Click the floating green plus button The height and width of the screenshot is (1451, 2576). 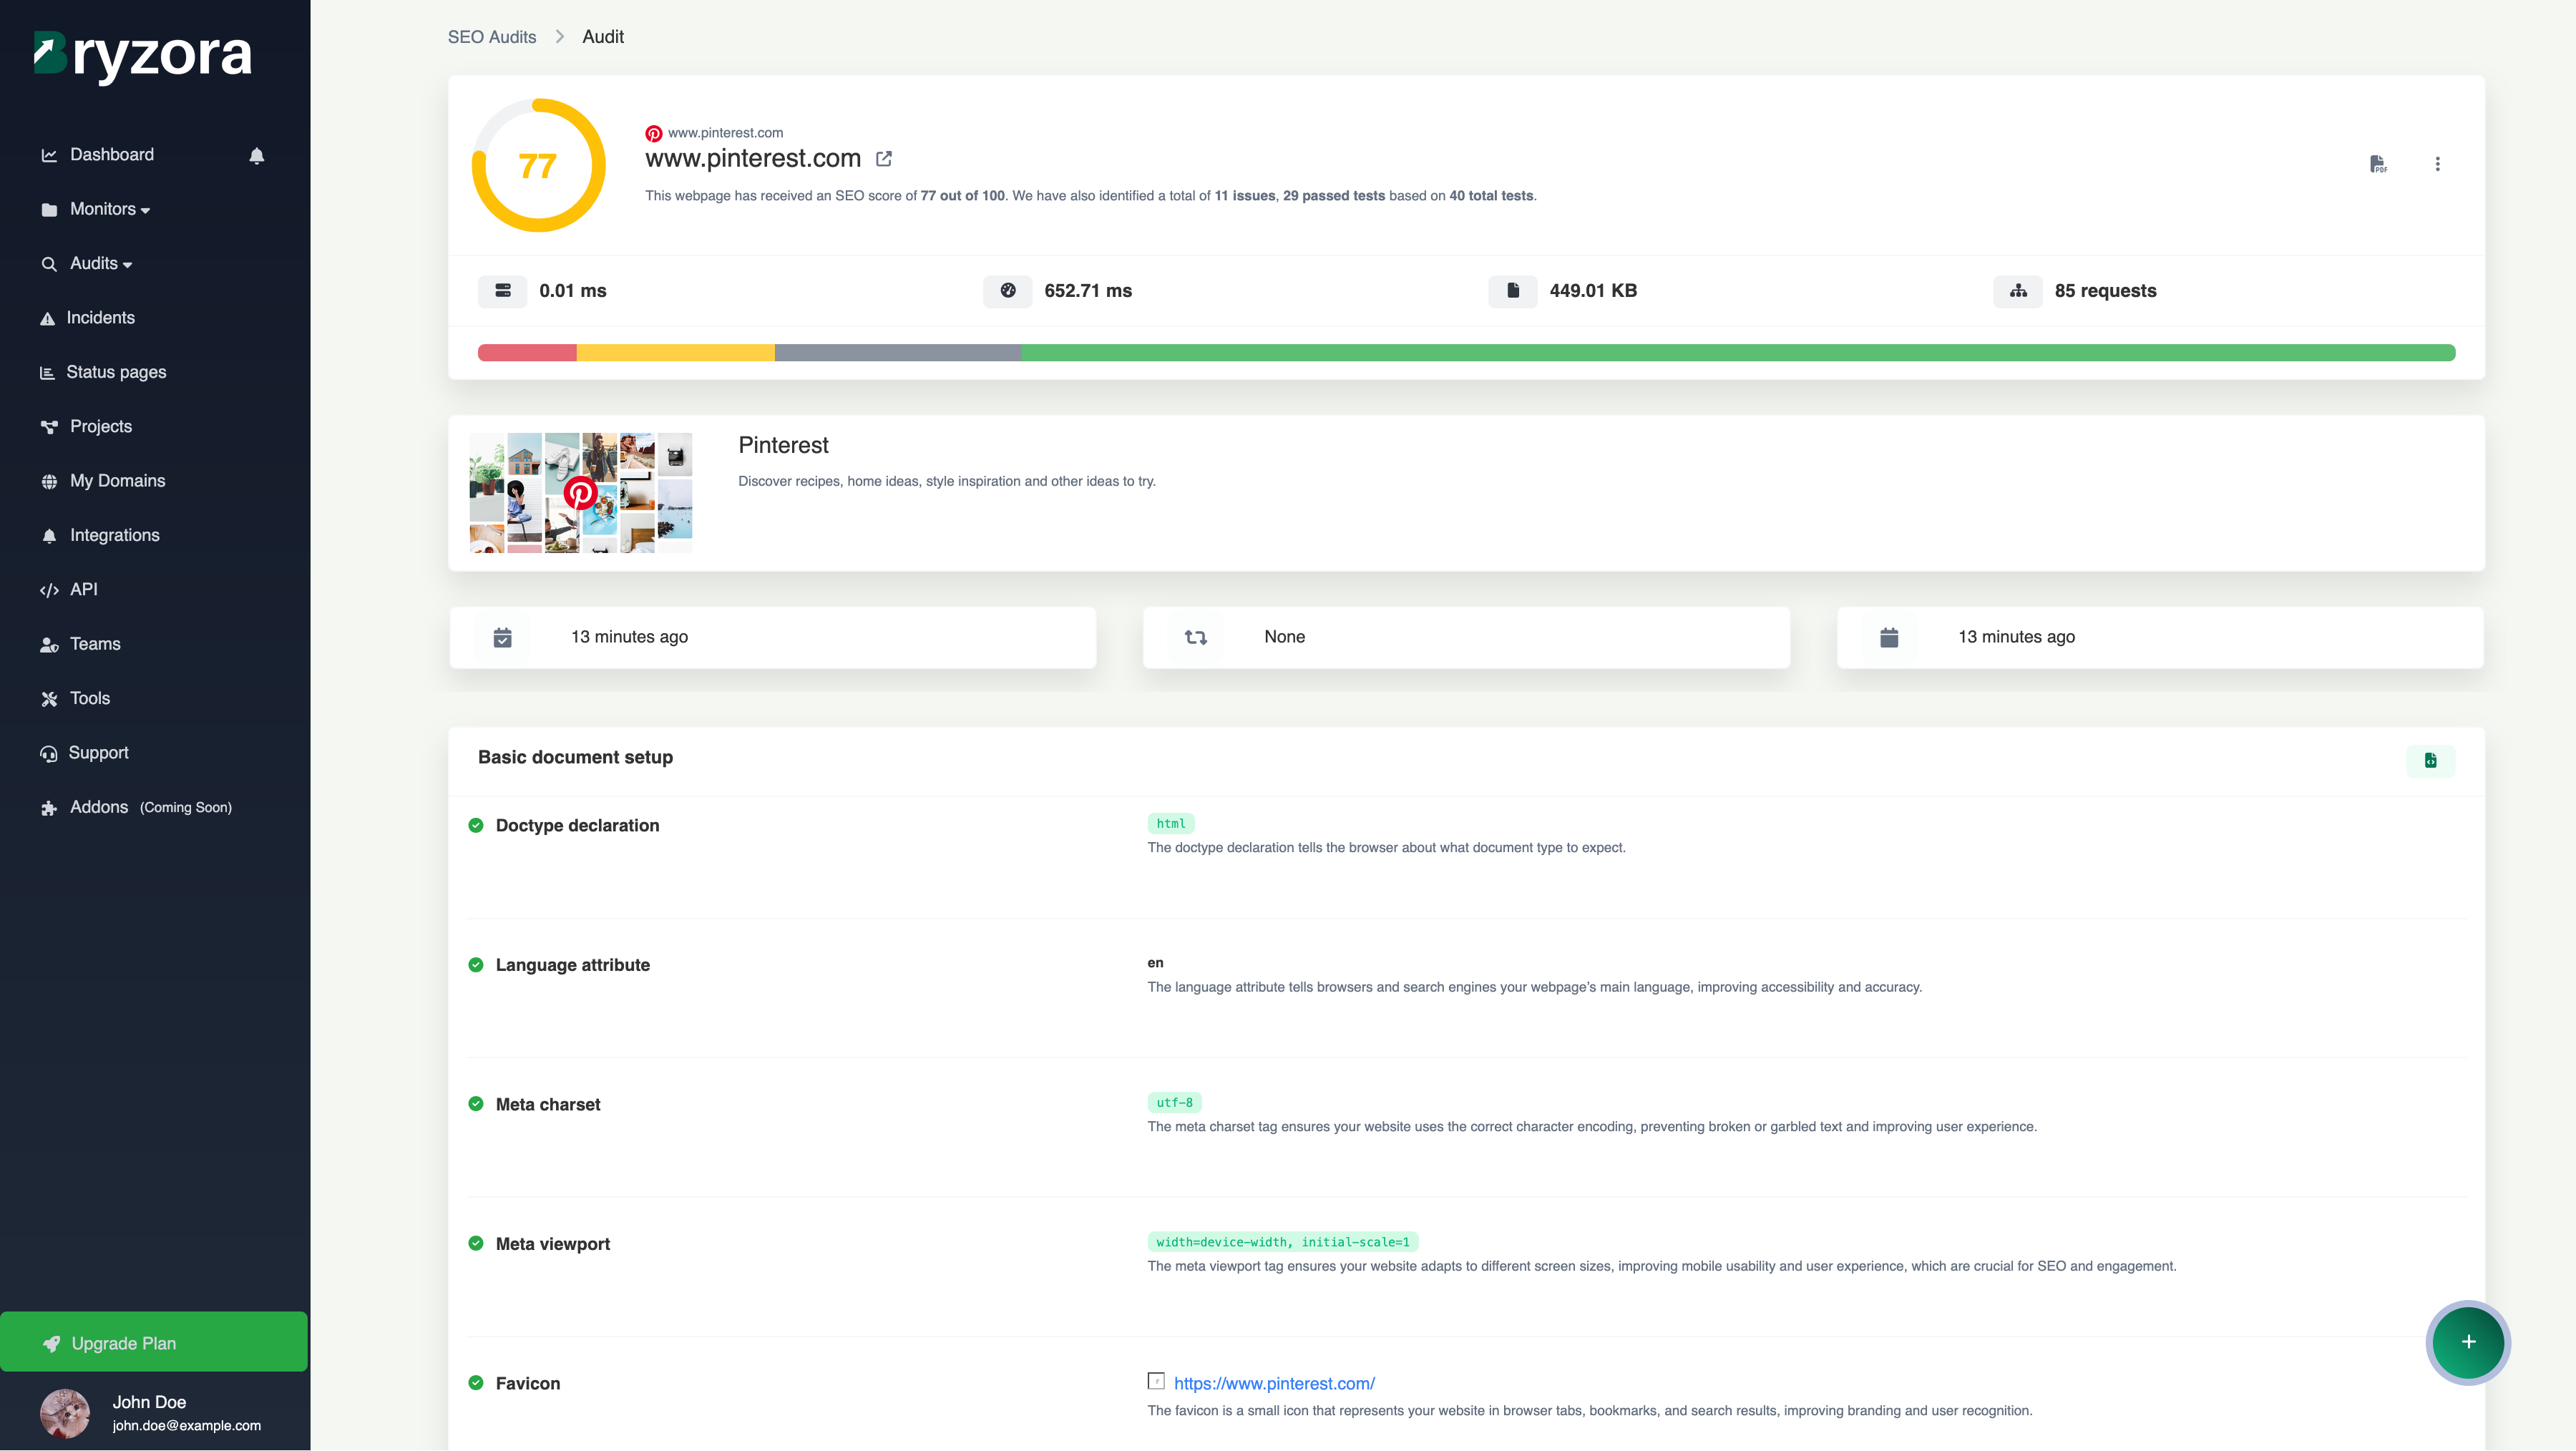[x=2468, y=1342]
